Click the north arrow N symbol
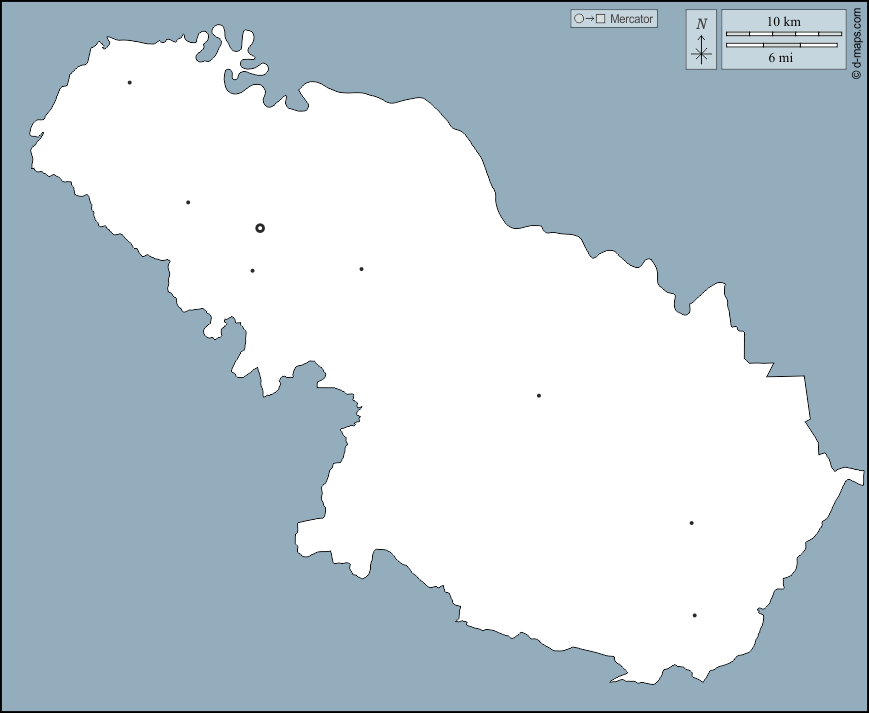The image size is (869, 713). (702, 24)
